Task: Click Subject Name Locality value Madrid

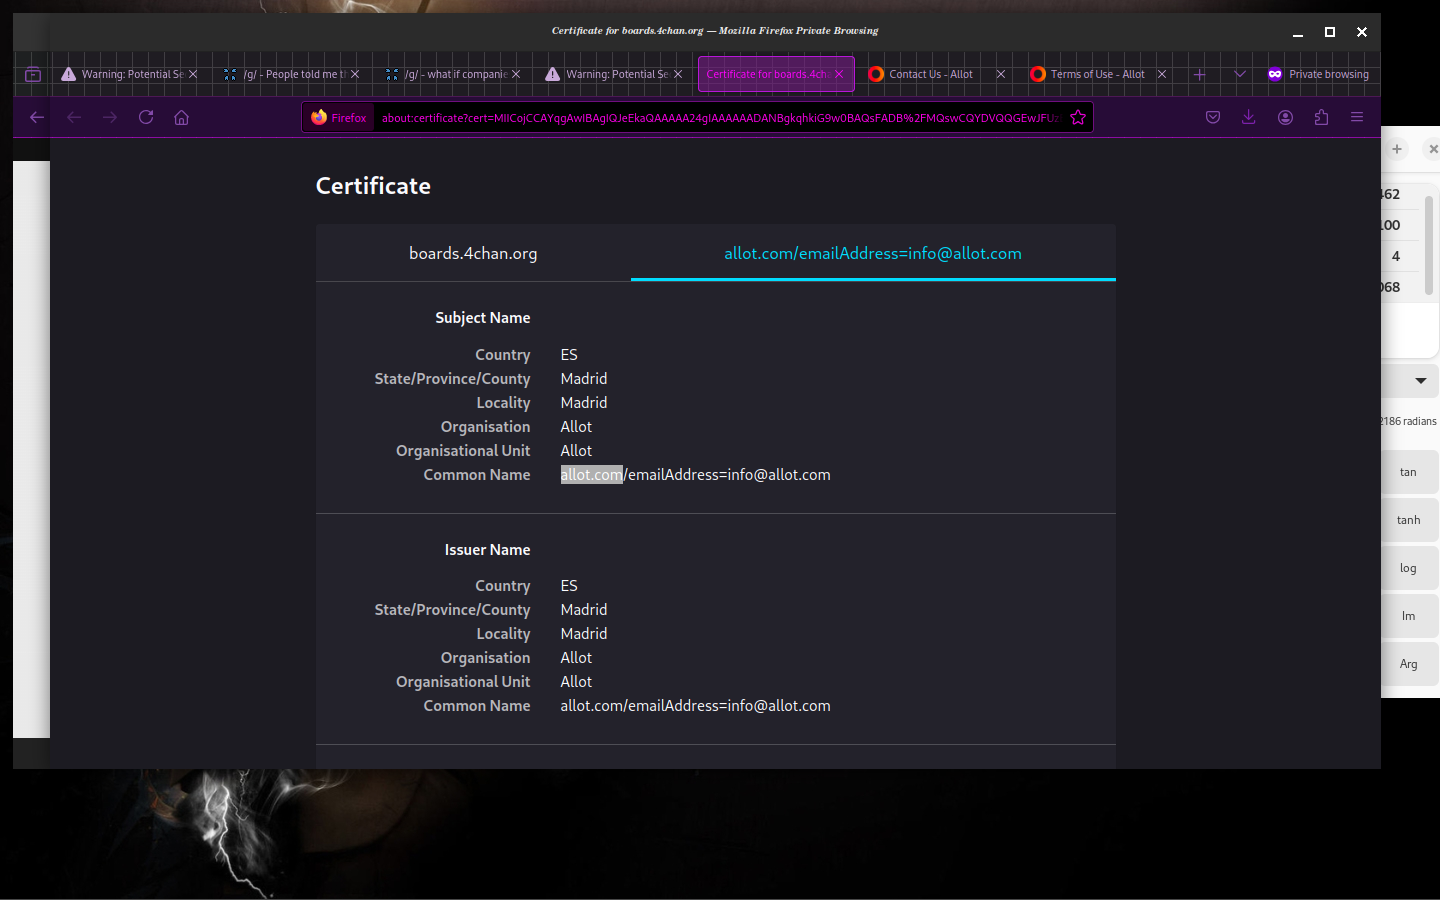Action: 584,403
